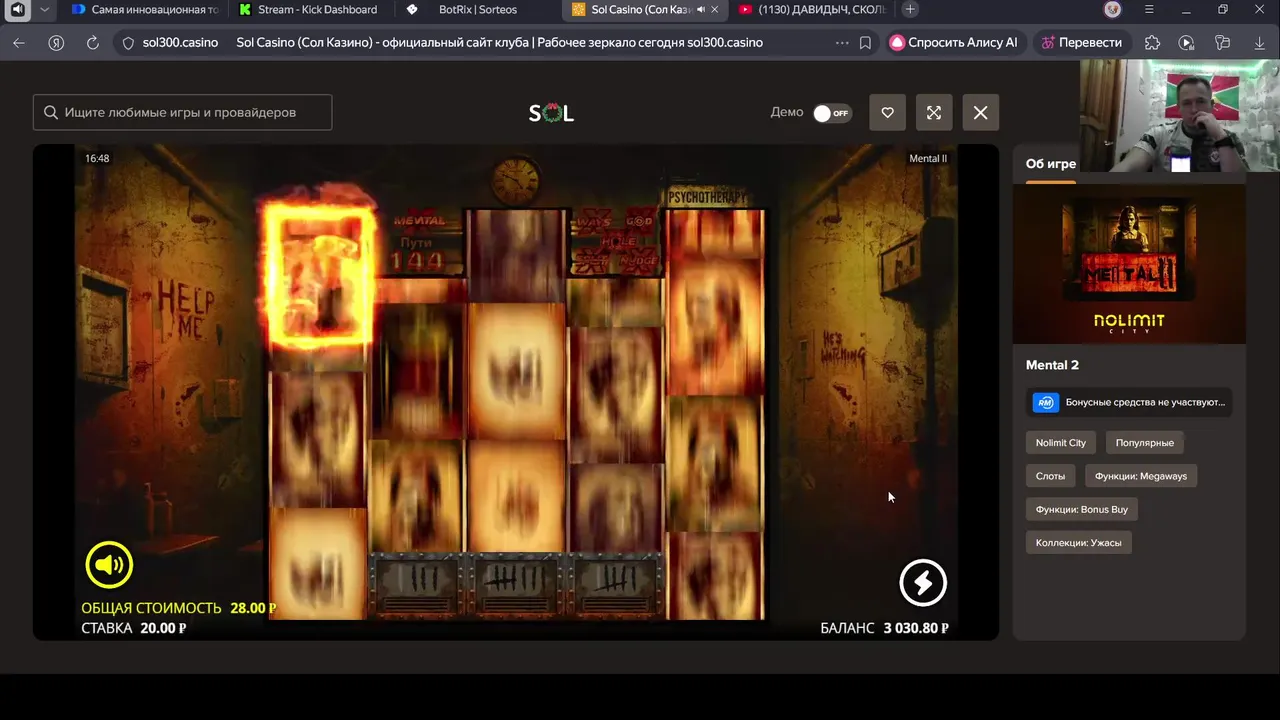1280x720 pixels.
Task: Select the Функции: Megaways tag
Action: [1141, 476]
